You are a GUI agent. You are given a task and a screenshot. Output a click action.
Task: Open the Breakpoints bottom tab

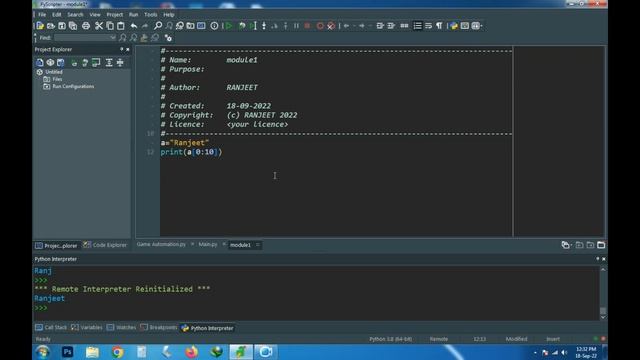tap(159, 327)
